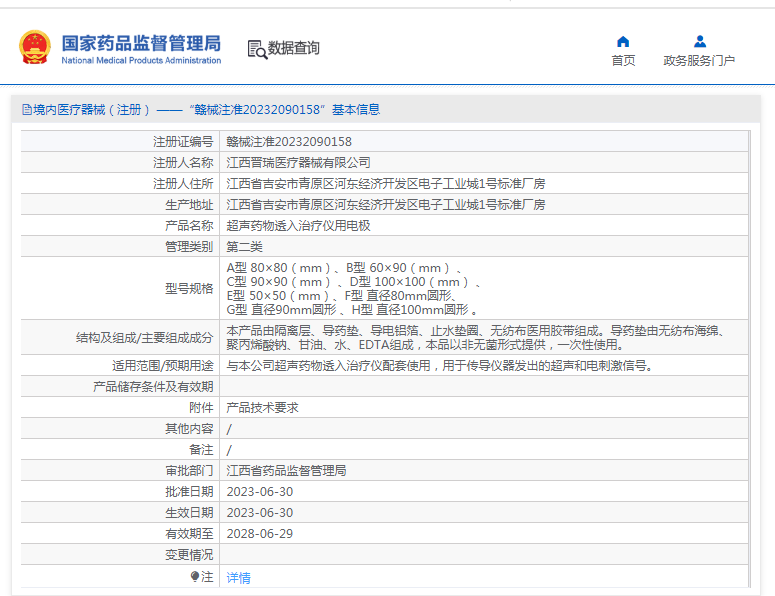Click the 第二类 management category value
This screenshot has height=596, width=775.
coord(244,246)
